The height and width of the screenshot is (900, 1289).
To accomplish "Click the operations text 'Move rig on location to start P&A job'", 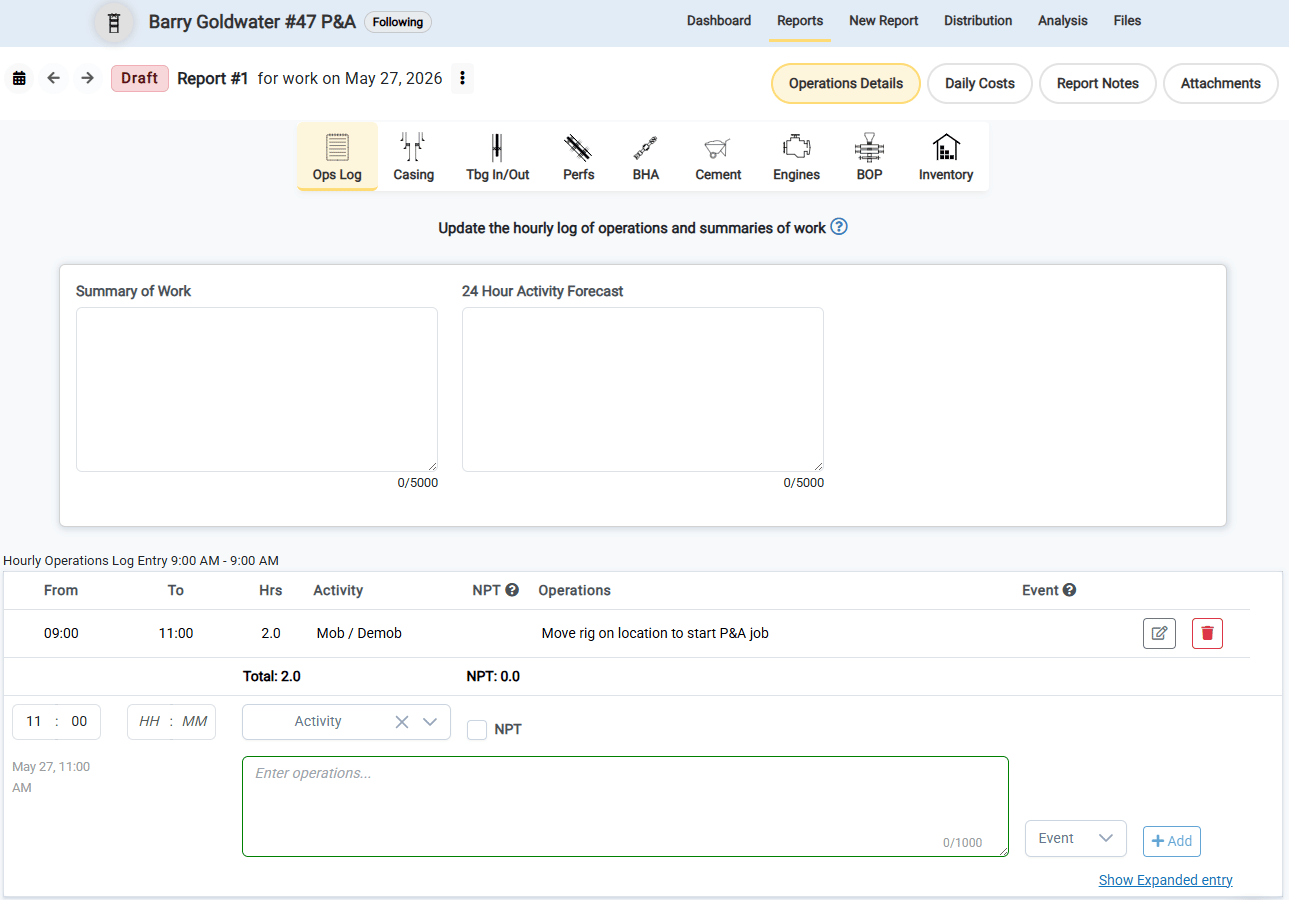I will click(x=655, y=633).
